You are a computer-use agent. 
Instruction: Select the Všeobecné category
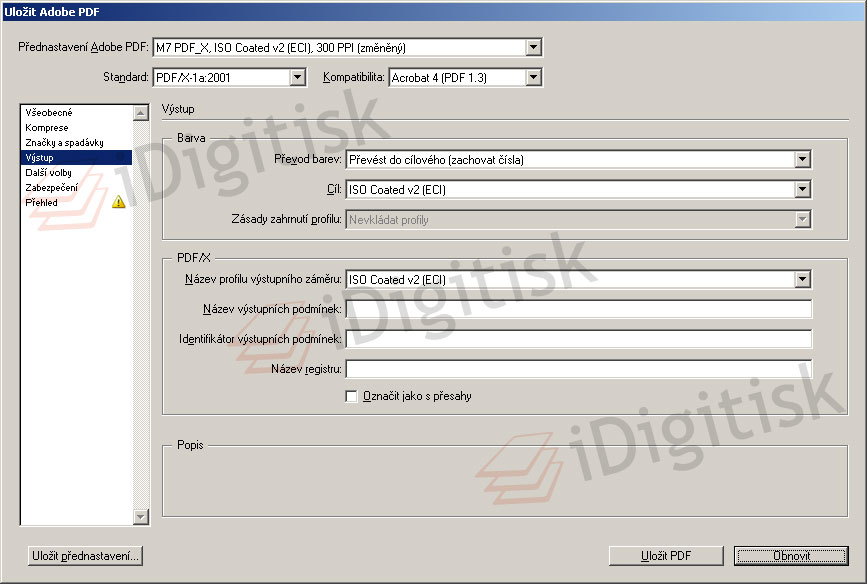76,113
